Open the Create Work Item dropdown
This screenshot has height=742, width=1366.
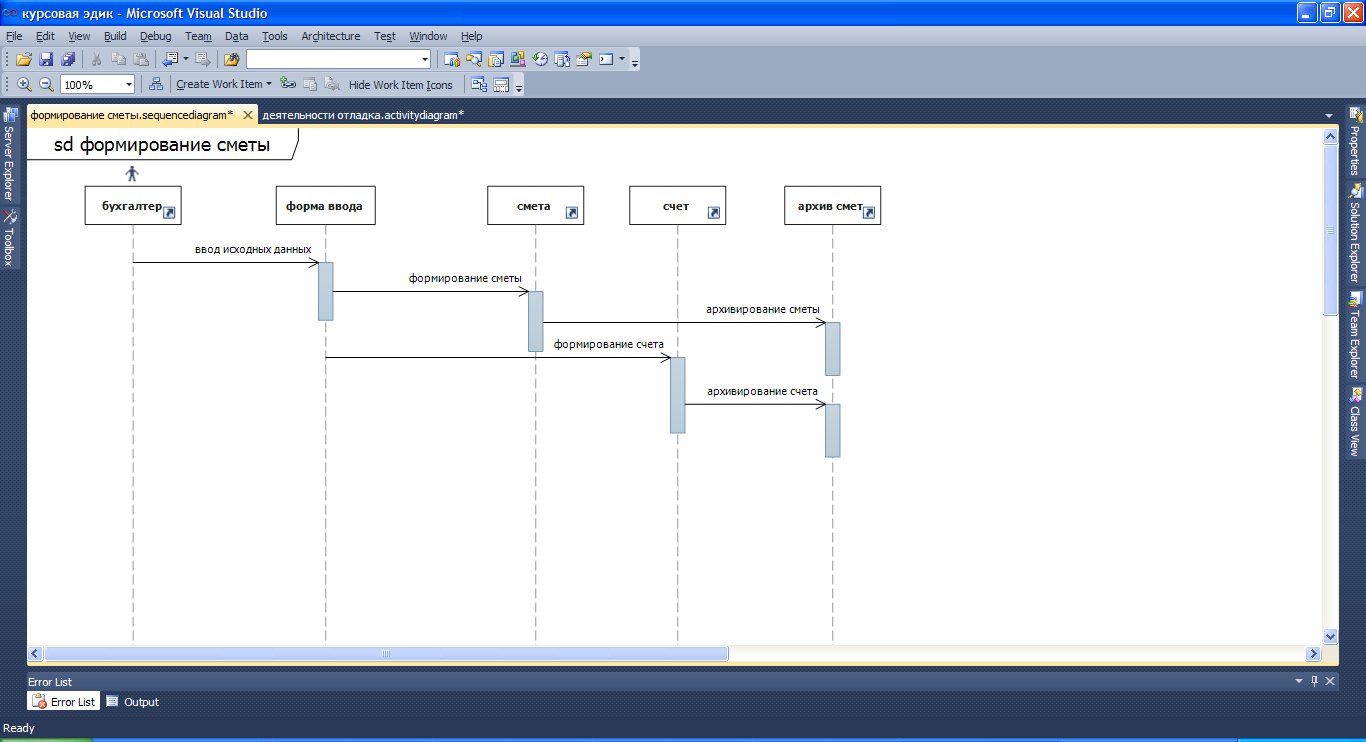pos(224,84)
